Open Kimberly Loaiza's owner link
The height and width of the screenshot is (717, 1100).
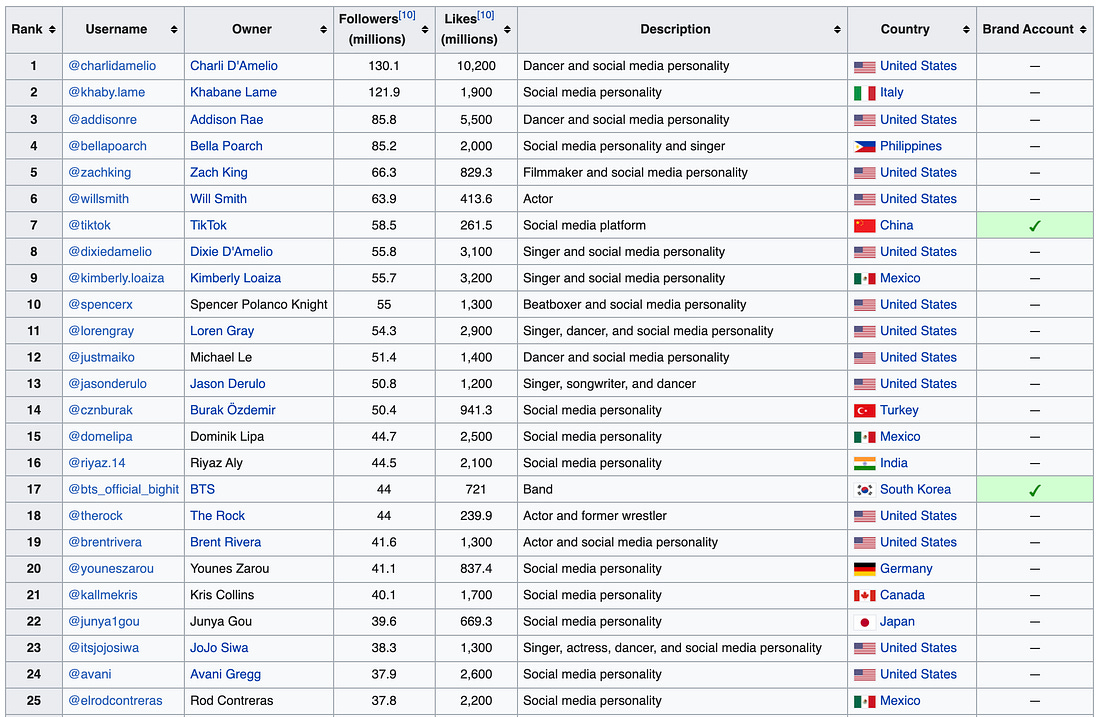236,279
